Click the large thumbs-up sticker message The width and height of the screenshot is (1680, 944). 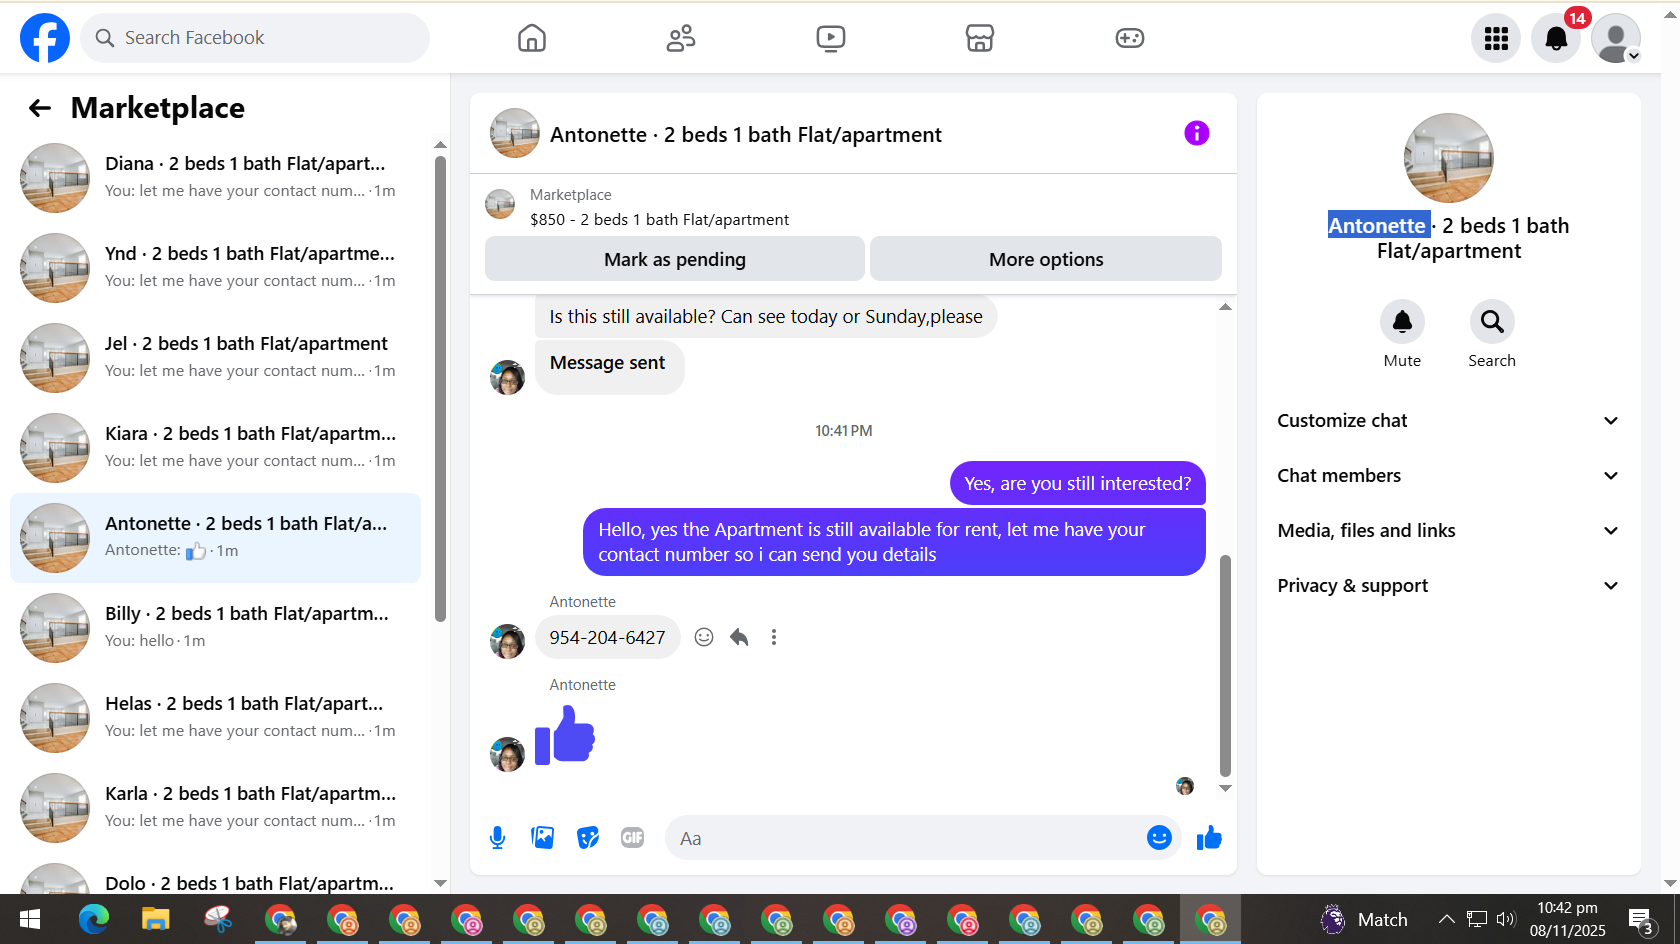tap(565, 735)
